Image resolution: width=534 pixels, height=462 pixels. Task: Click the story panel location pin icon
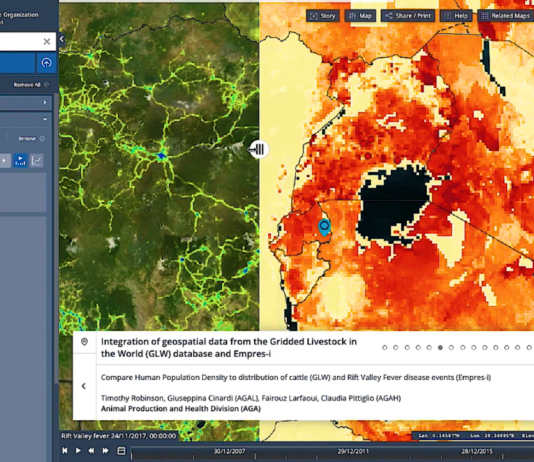click(84, 342)
